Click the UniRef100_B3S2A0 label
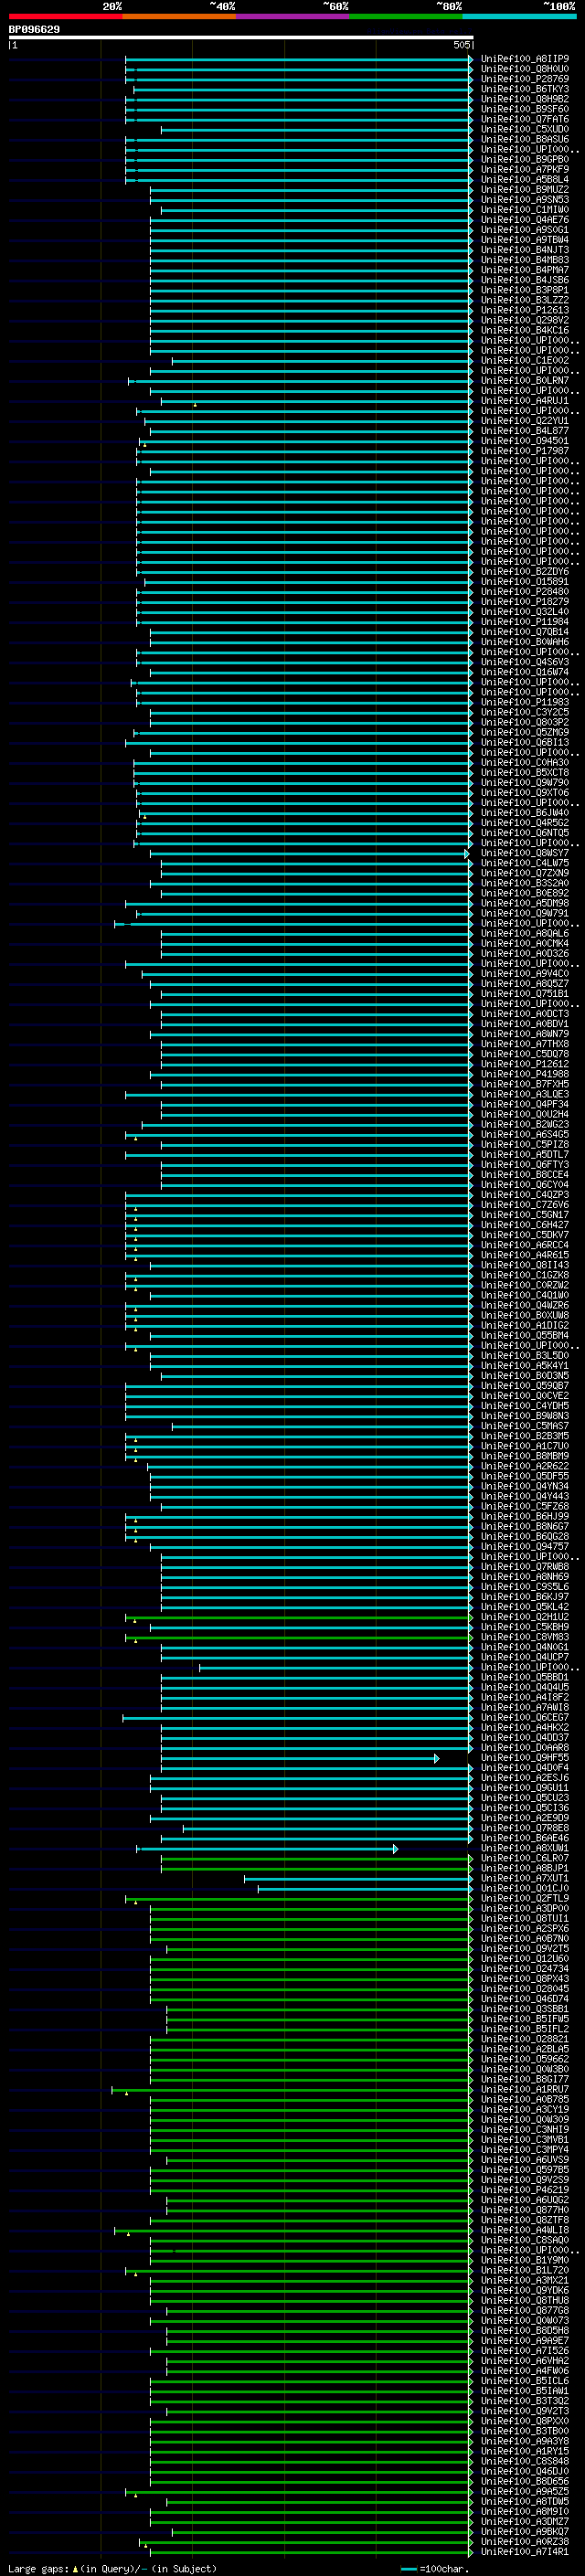This screenshot has width=585, height=2576. (x=525, y=883)
